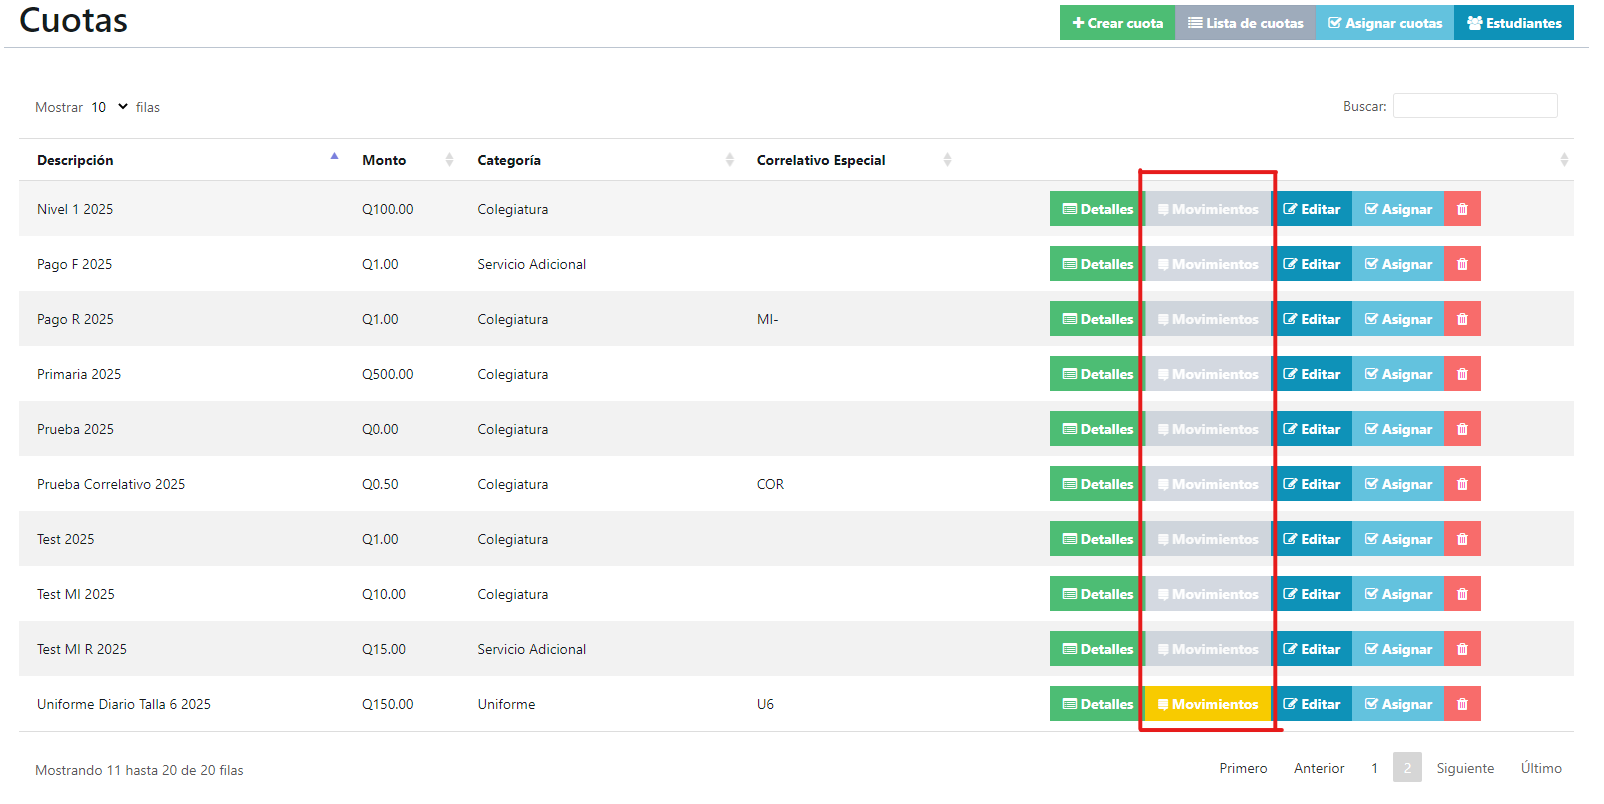
Task: Click the 'Servicio Adicional' cell of Pago F 2025
Action: pos(532,264)
